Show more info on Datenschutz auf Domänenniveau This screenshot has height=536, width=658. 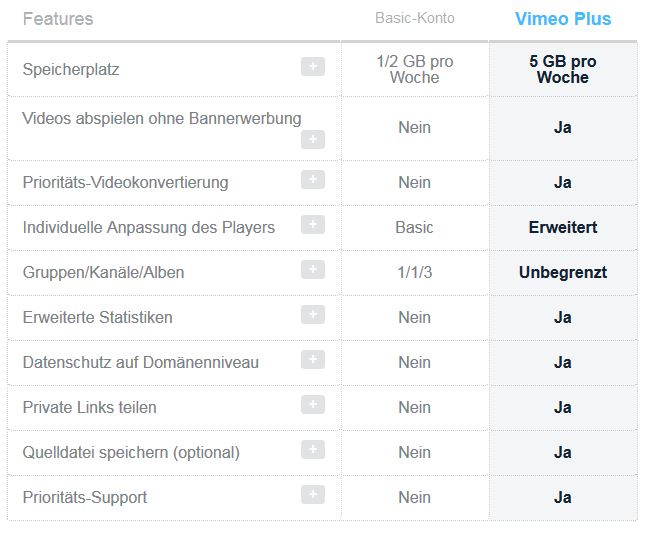[313, 360]
